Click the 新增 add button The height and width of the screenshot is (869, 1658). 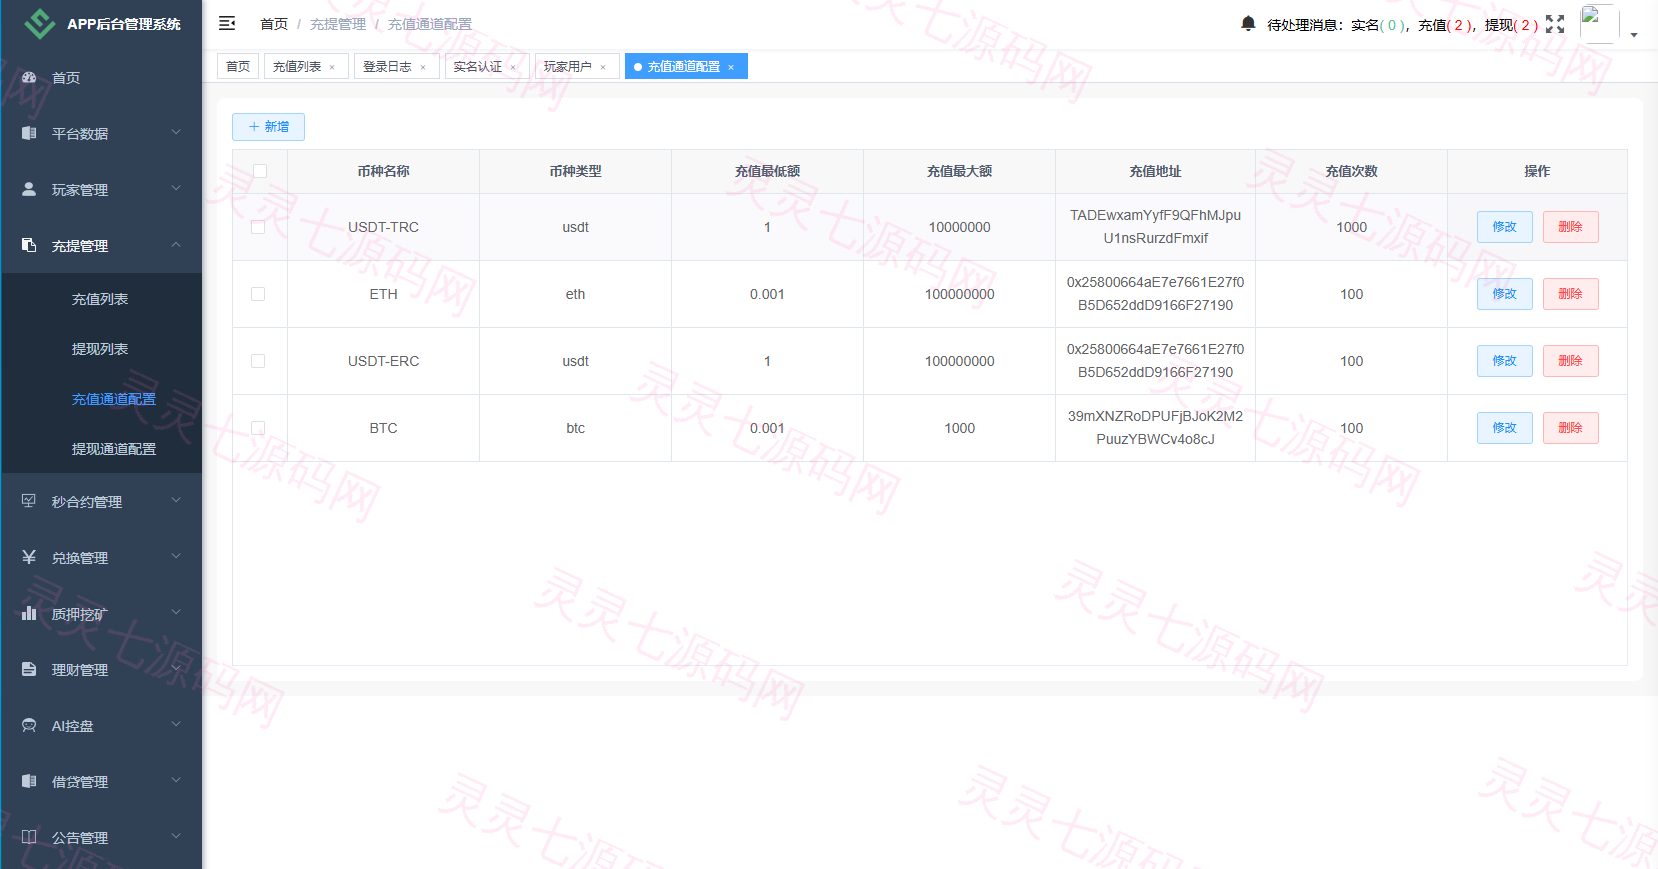pyautogui.click(x=268, y=127)
